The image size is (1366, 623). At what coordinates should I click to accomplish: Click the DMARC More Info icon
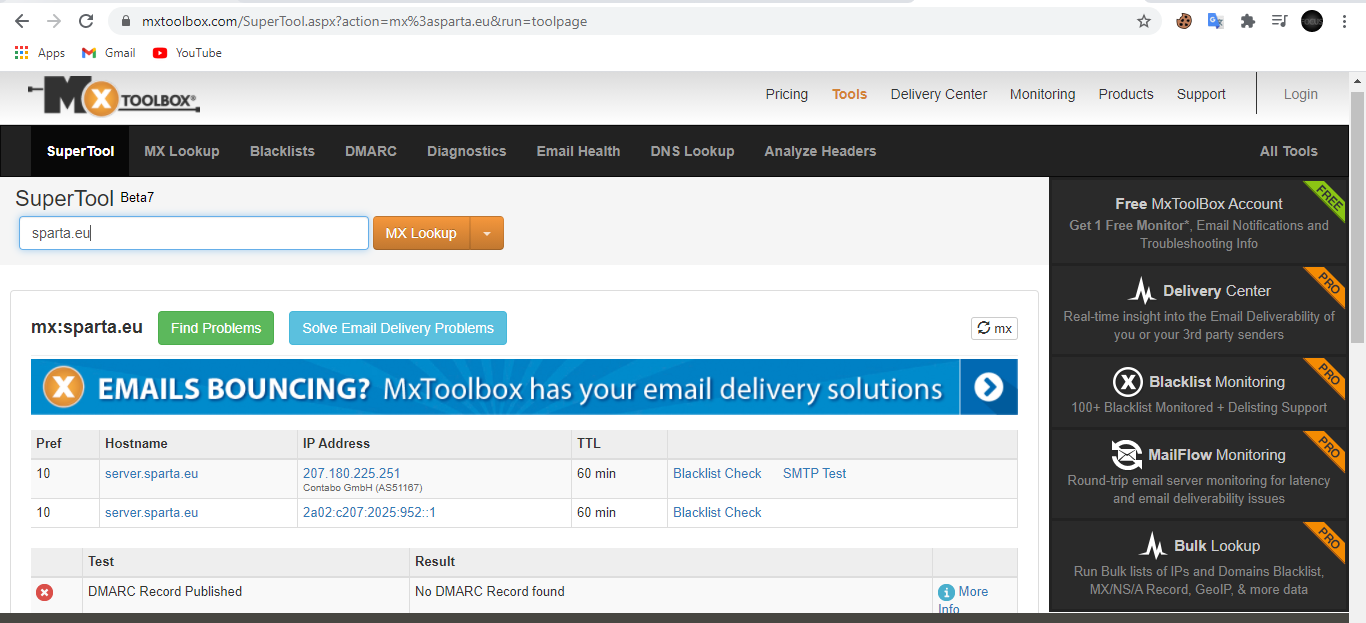point(946,592)
